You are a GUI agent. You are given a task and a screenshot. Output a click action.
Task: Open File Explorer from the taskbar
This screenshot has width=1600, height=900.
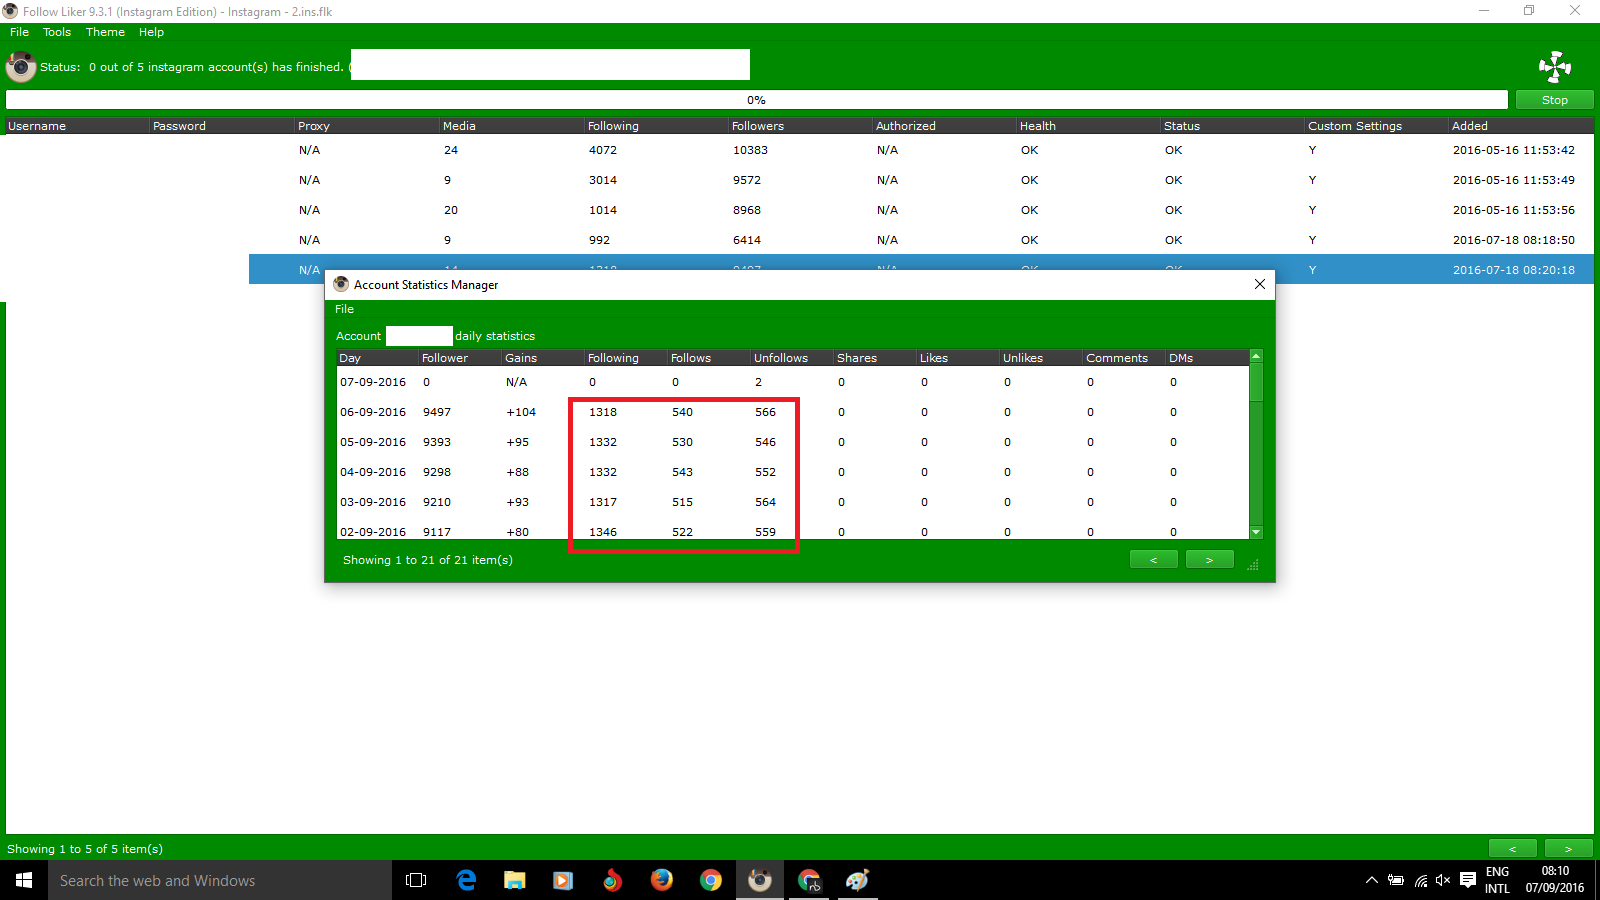514,880
